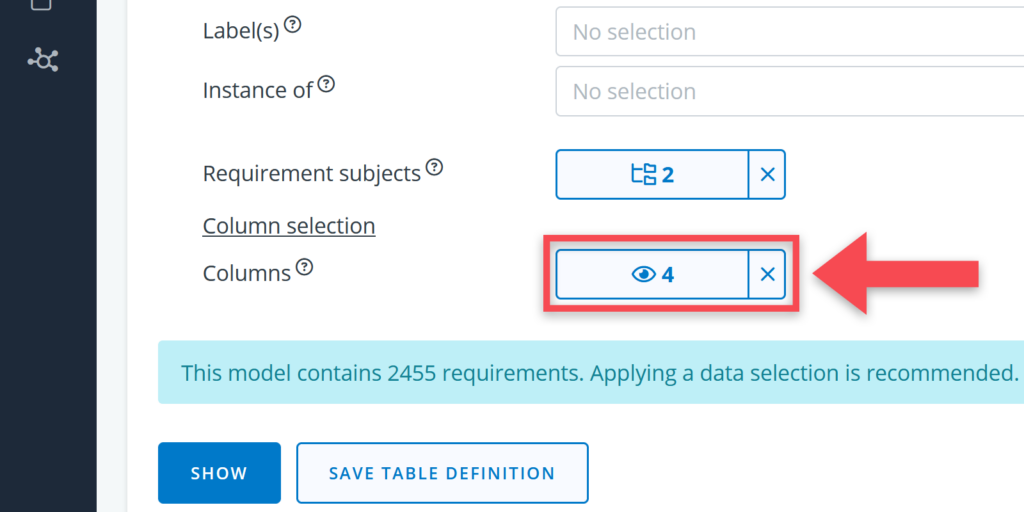The width and height of the screenshot is (1024, 512).
Task: Open Requirement subjects selector showing 2
Action: tap(652, 175)
